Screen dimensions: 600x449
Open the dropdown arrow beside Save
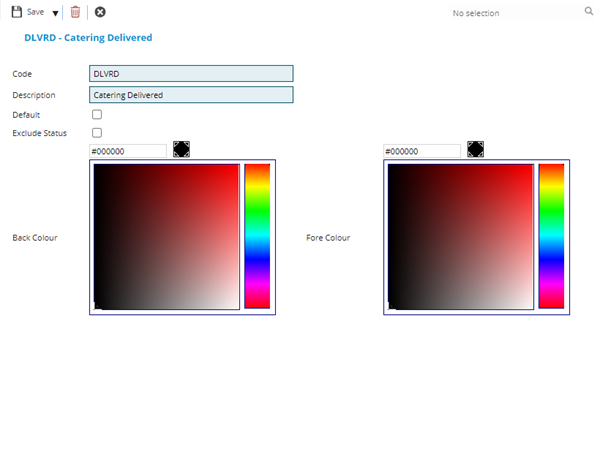[x=55, y=13]
